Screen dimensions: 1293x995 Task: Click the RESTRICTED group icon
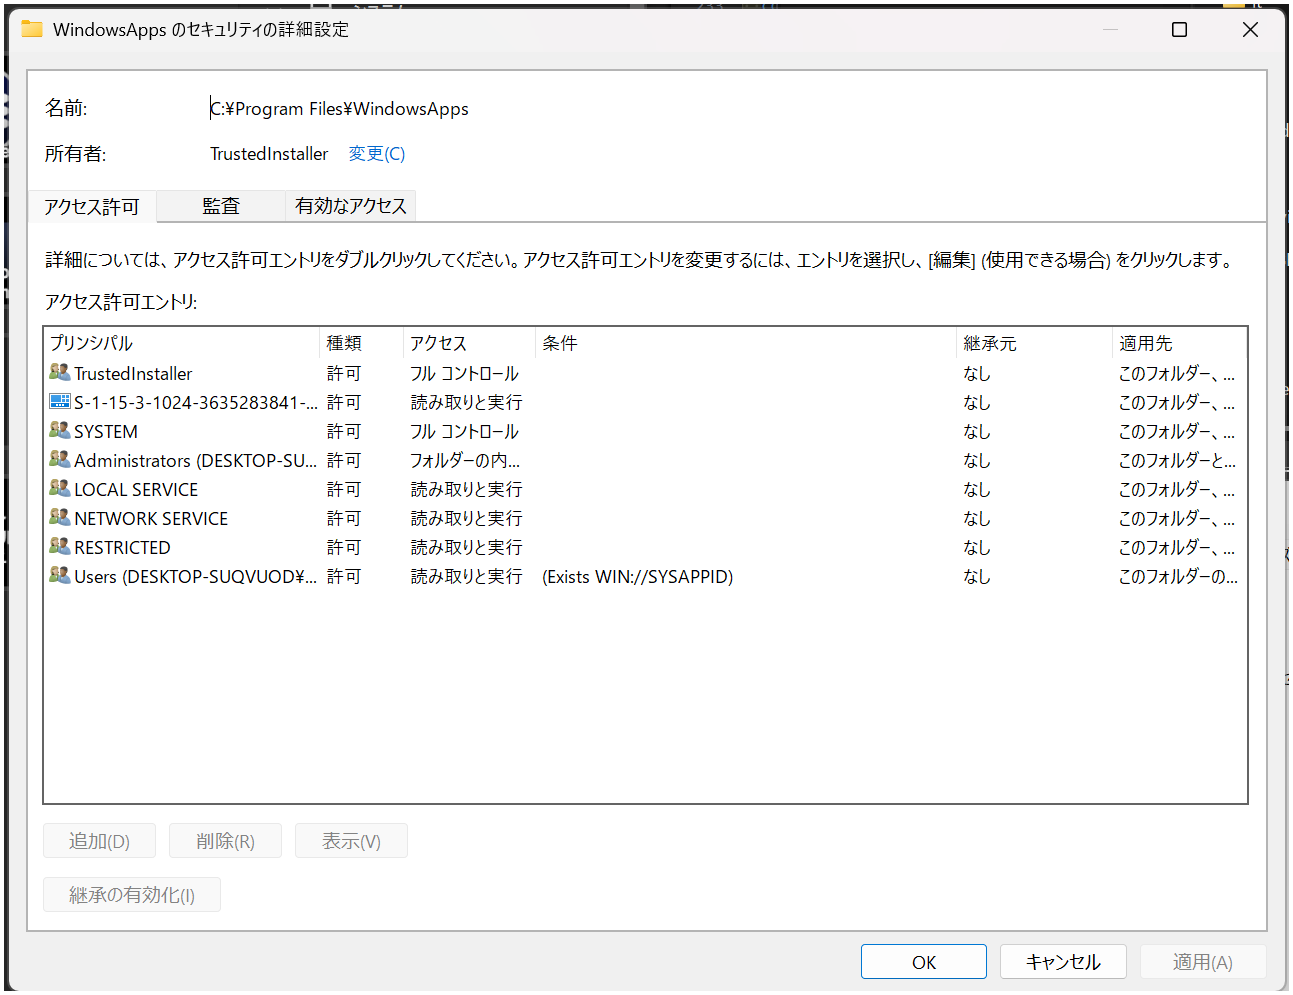tap(59, 547)
